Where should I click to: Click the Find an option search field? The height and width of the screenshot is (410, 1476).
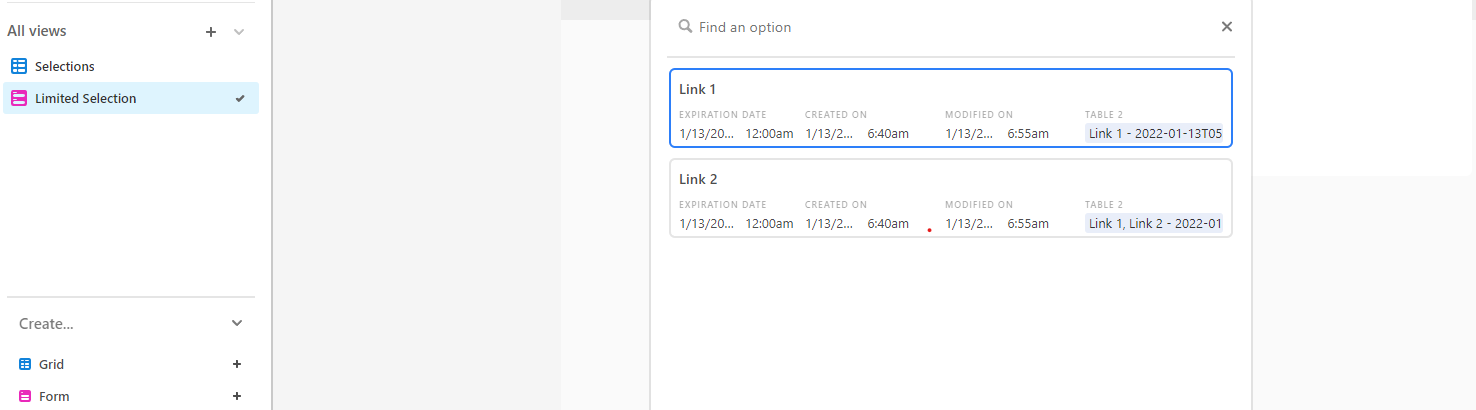(x=940, y=27)
